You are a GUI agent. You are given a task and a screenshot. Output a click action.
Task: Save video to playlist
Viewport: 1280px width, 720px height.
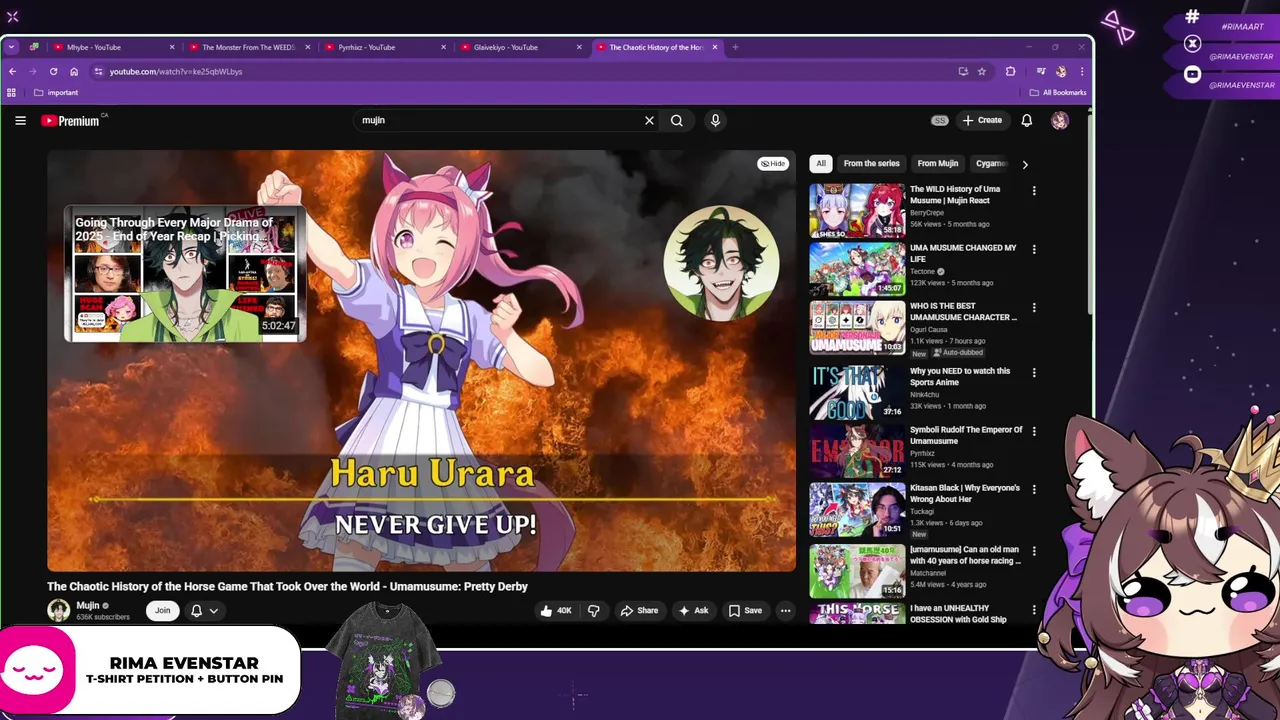coord(745,610)
